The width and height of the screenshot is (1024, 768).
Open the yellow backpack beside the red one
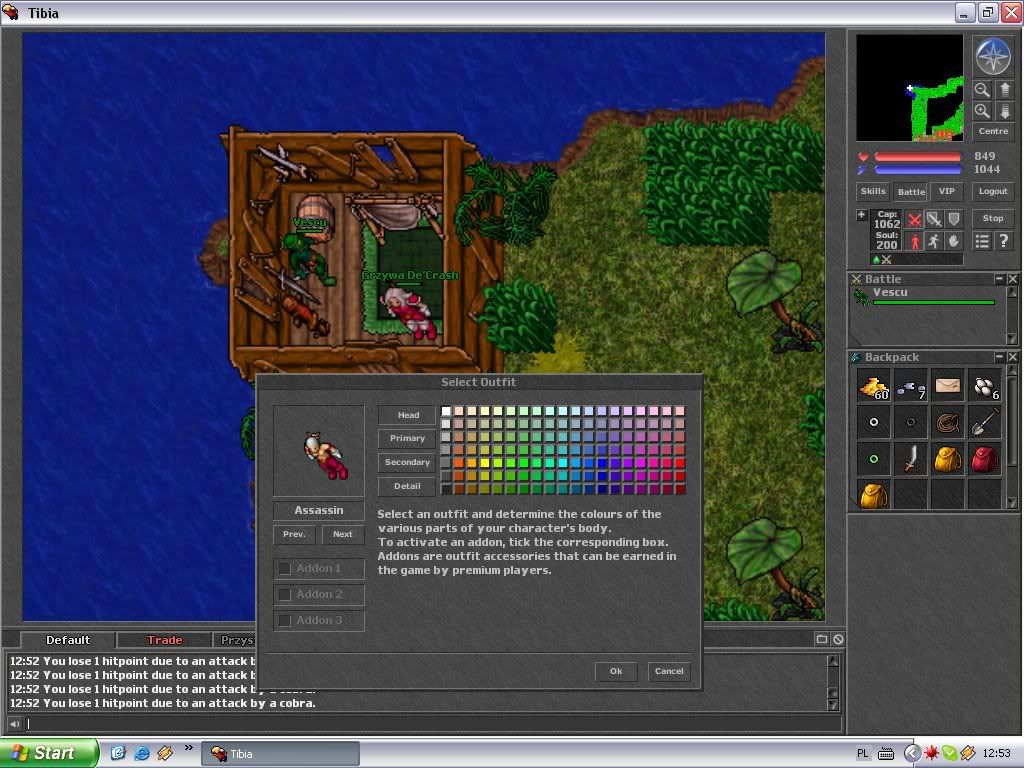(x=948, y=460)
